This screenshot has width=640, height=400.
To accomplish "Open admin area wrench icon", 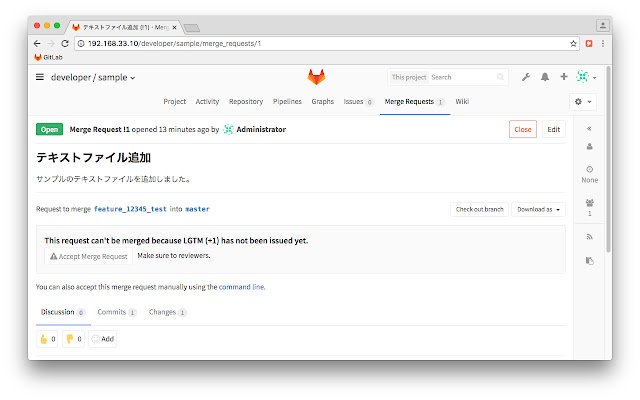I will (x=526, y=77).
